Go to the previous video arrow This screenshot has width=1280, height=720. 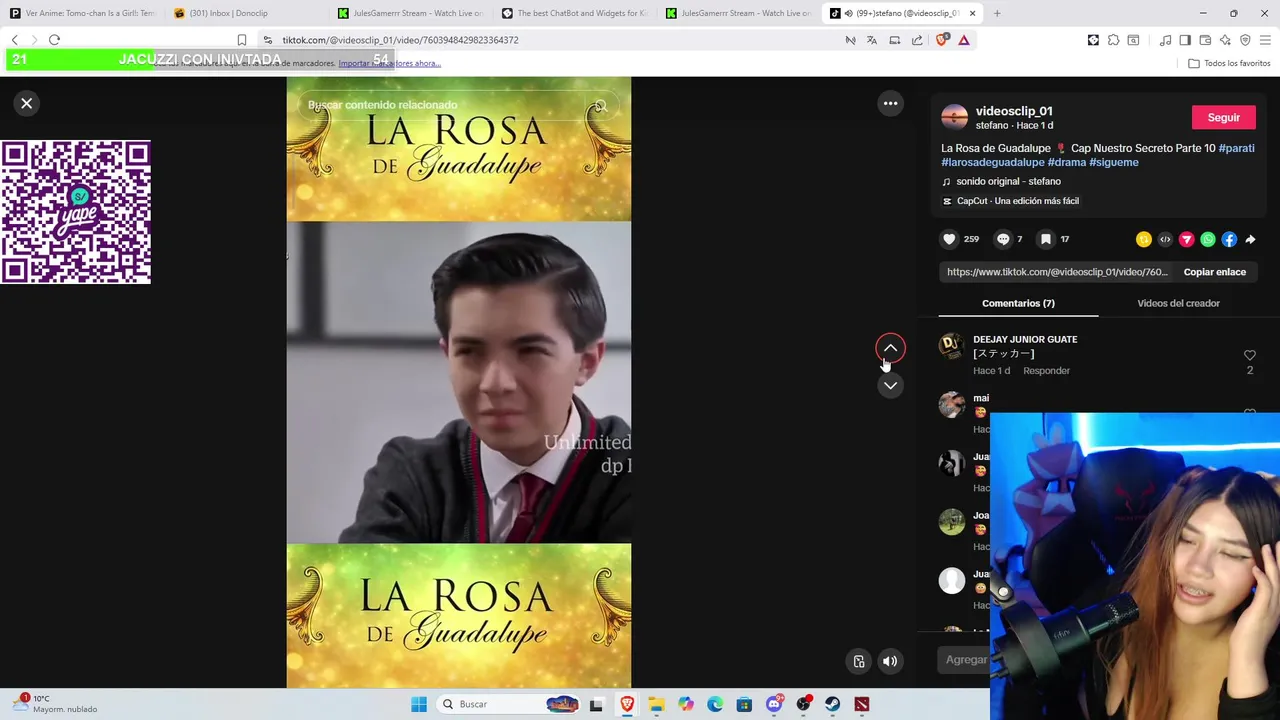[x=890, y=348]
